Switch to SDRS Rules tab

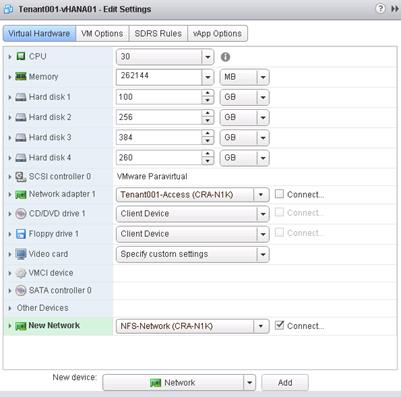[158, 34]
